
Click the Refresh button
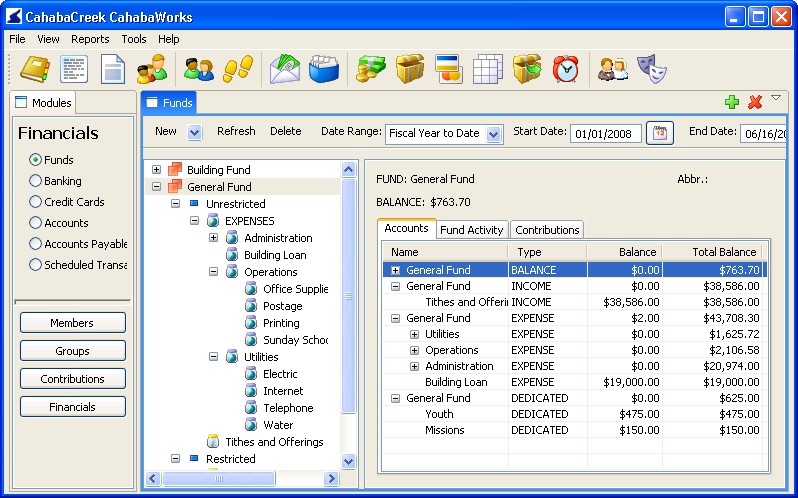point(236,131)
